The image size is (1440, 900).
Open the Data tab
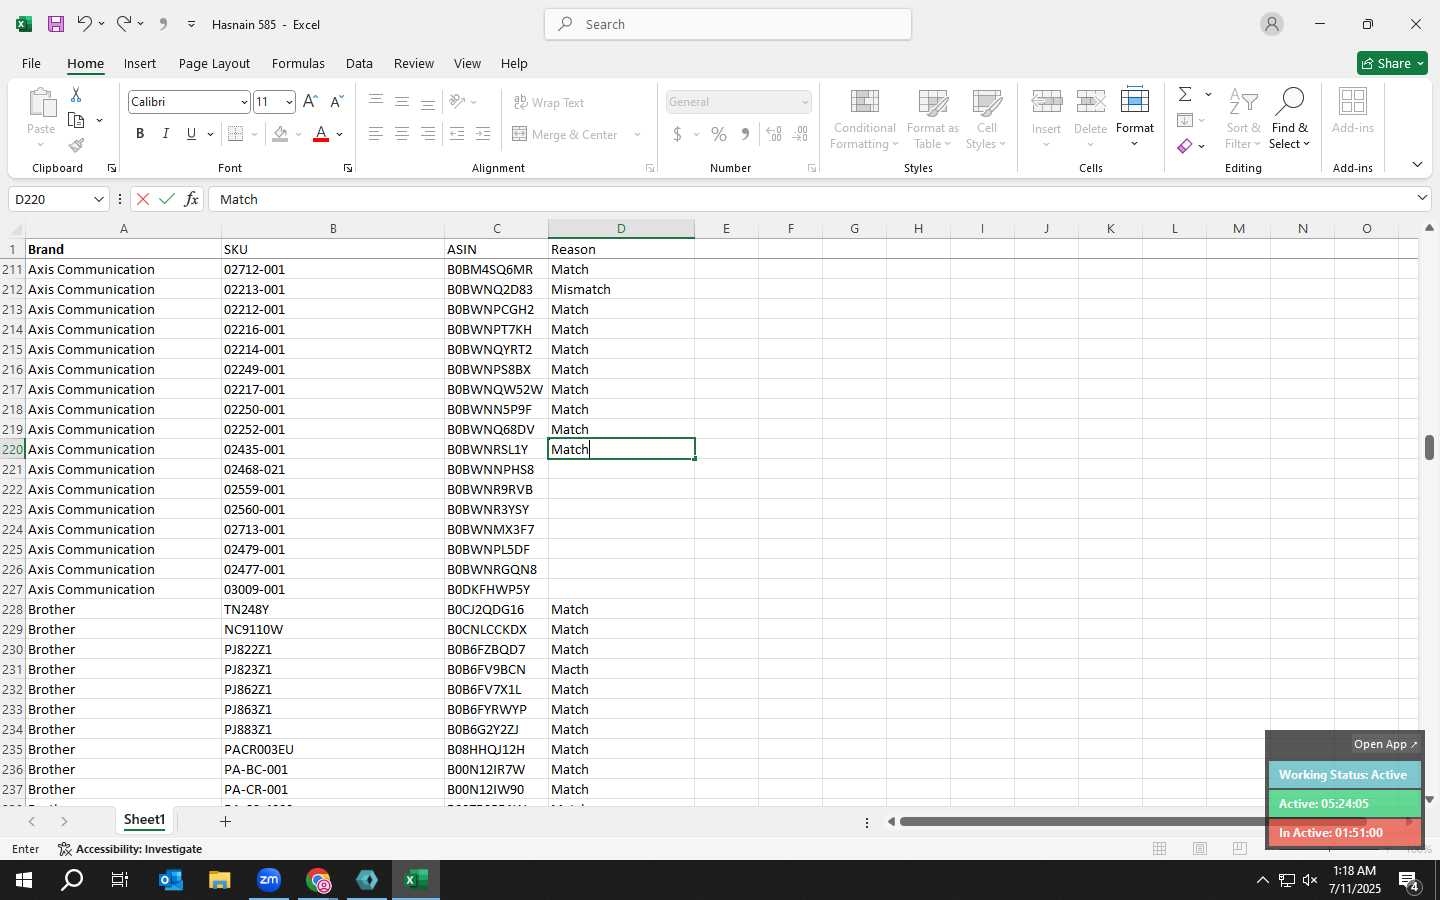tap(359, 63)
